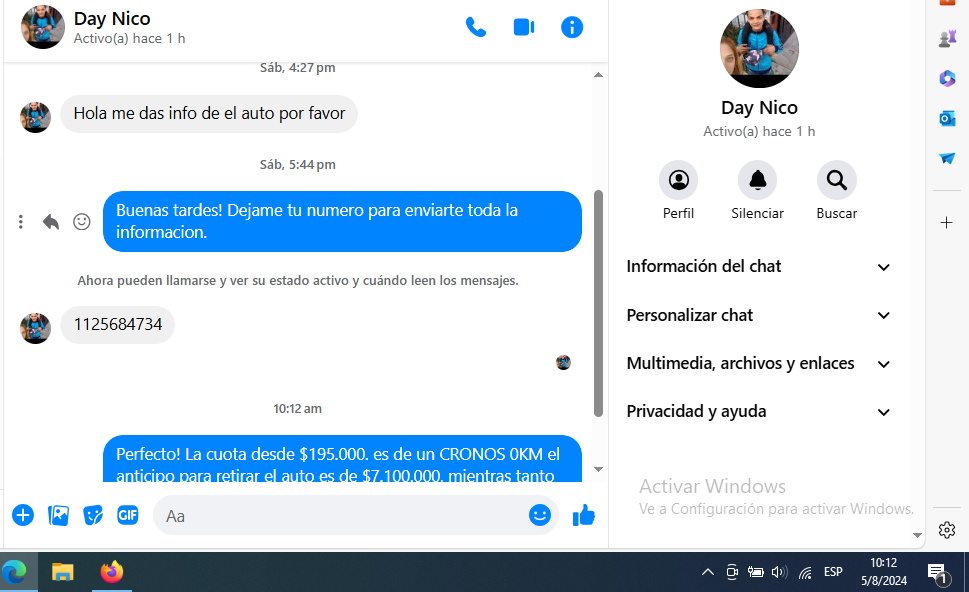Screen dimensions: 969x592
Task: Click the Sáb, 5:44 pm timestamp
Action: pos(297,164)
